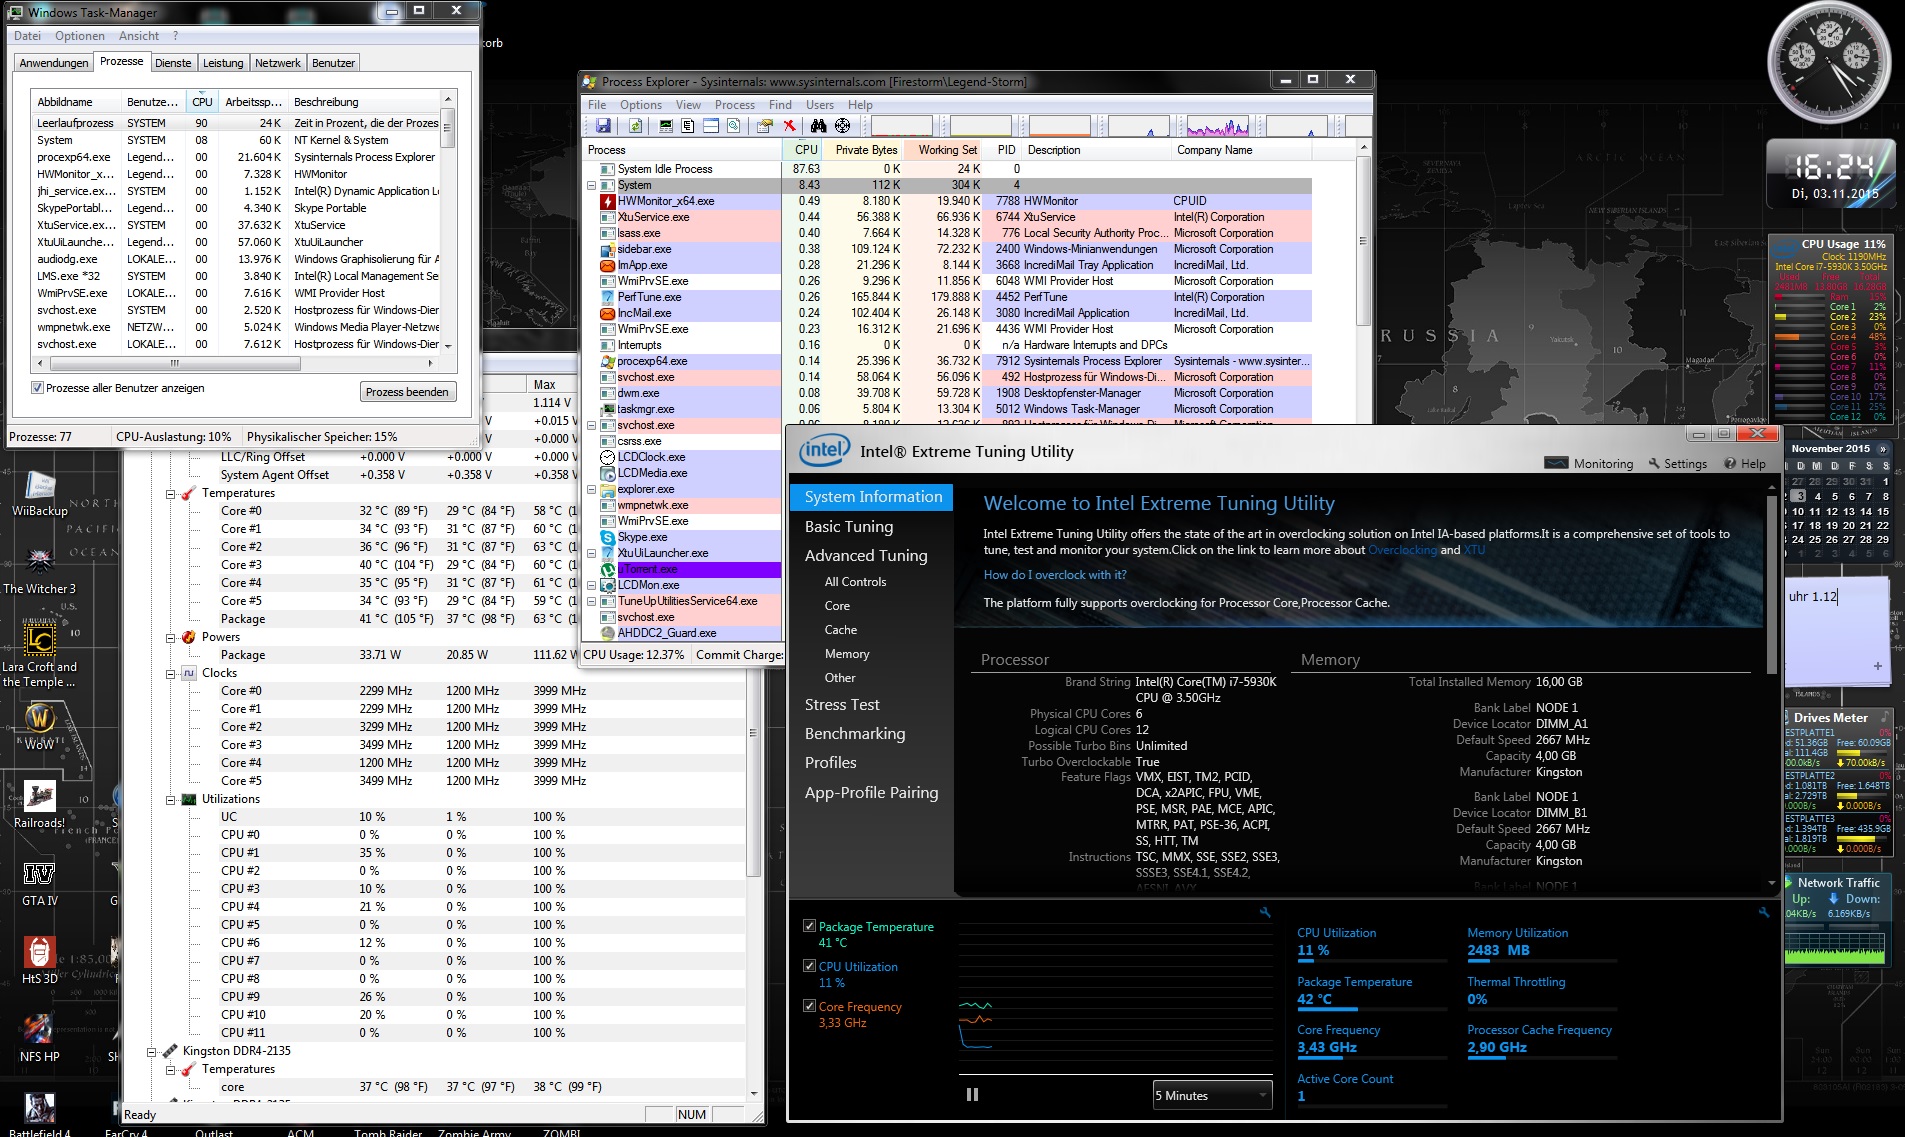Click the crosshair Find Window's Process icon

[843, 126]
